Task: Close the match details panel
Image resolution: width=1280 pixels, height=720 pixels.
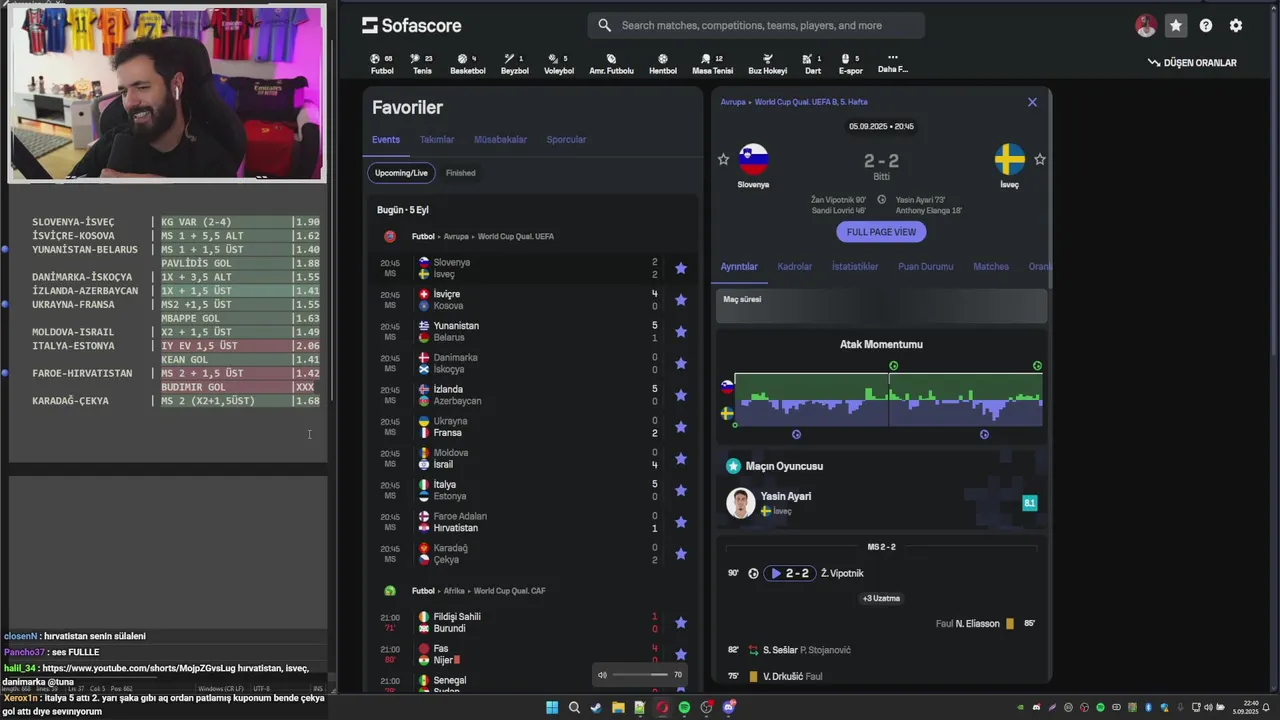Action: click(1032, 102)
